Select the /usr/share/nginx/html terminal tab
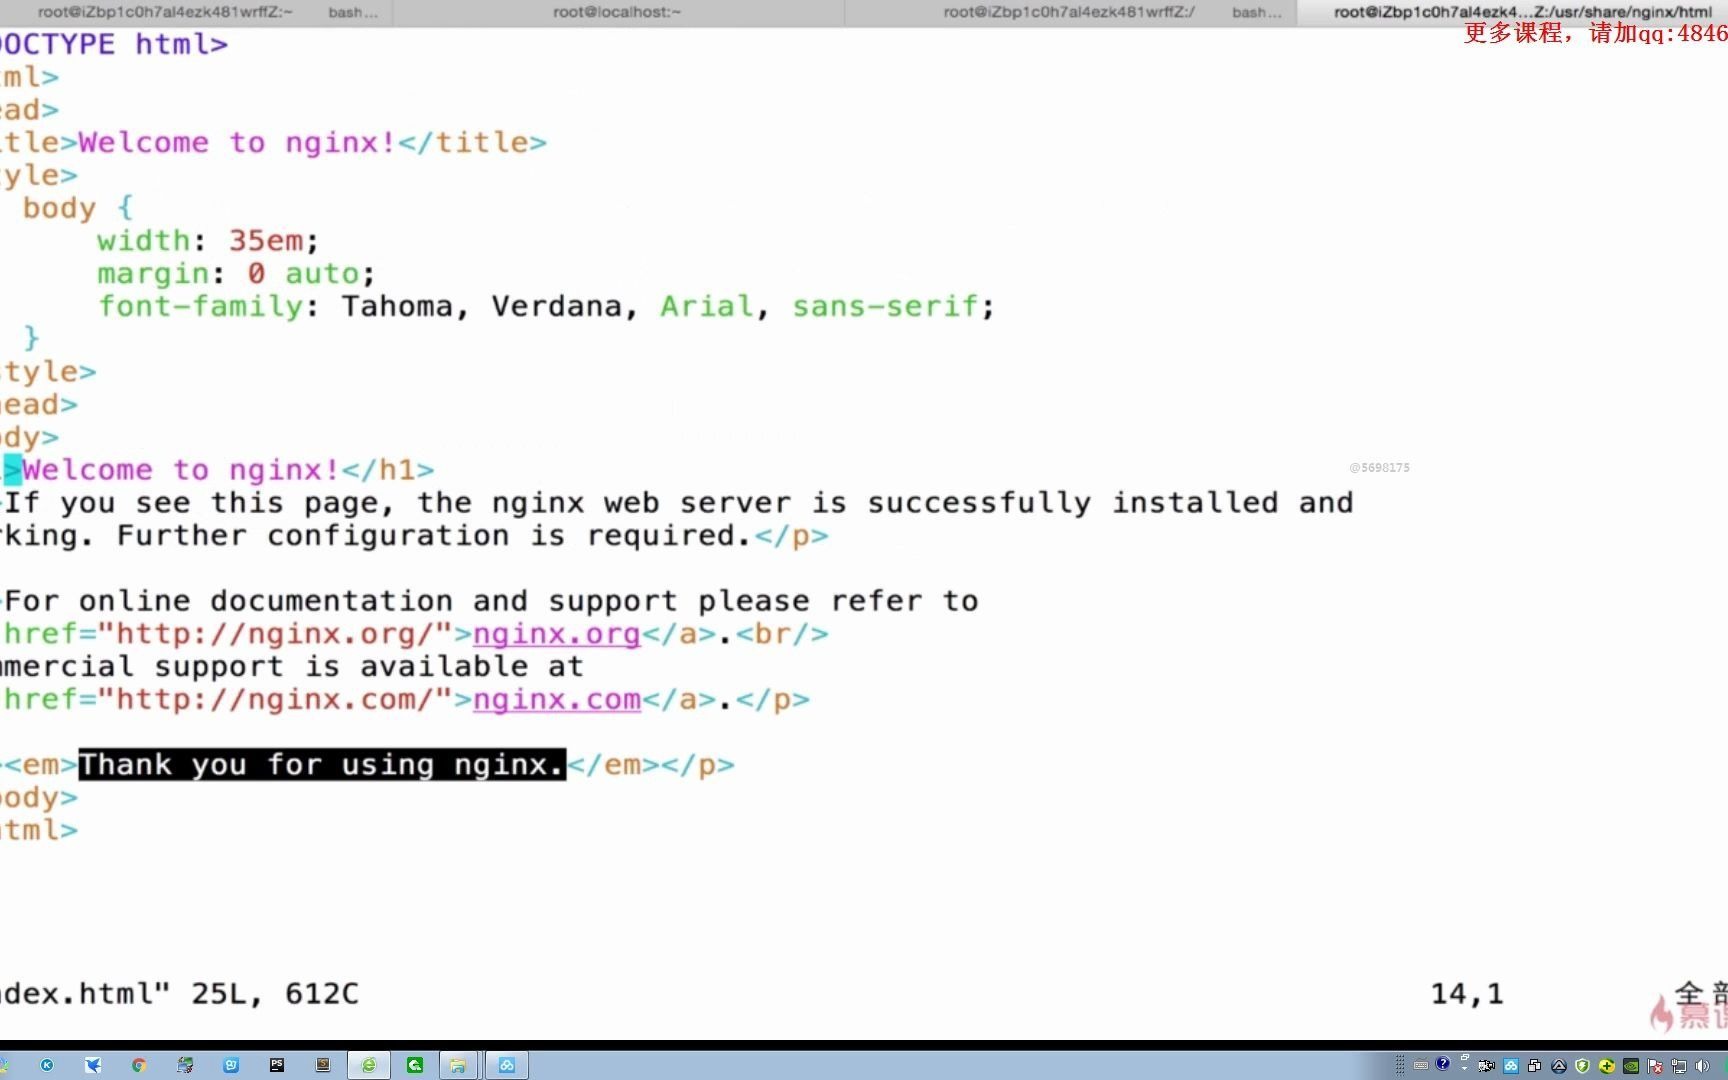The image size is (1728, 1080). tap(1522, 12)
